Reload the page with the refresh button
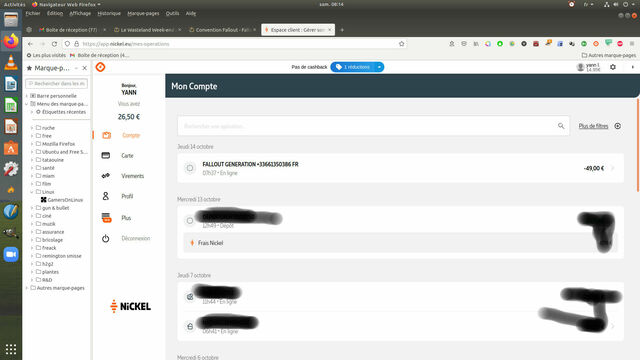This screenshot has height=360, width=640. [54, 44]
